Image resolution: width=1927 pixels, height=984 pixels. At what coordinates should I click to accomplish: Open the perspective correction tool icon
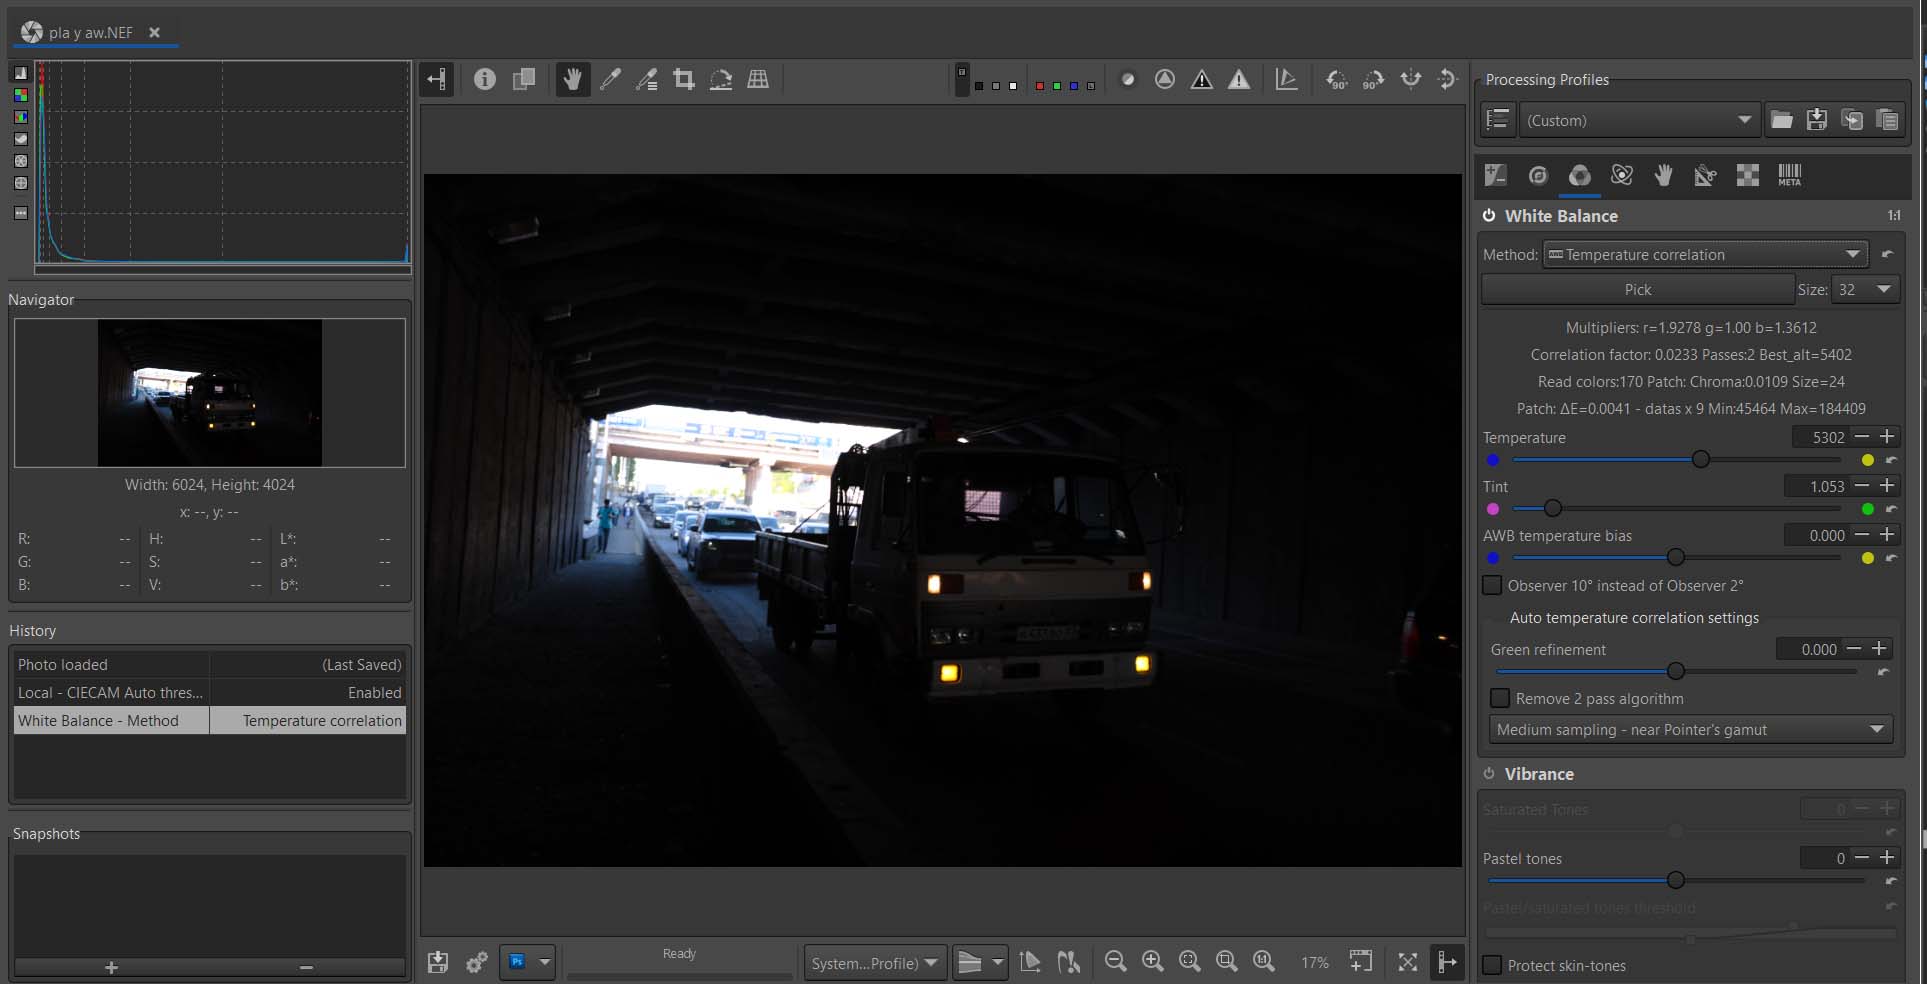coord(758,80)
